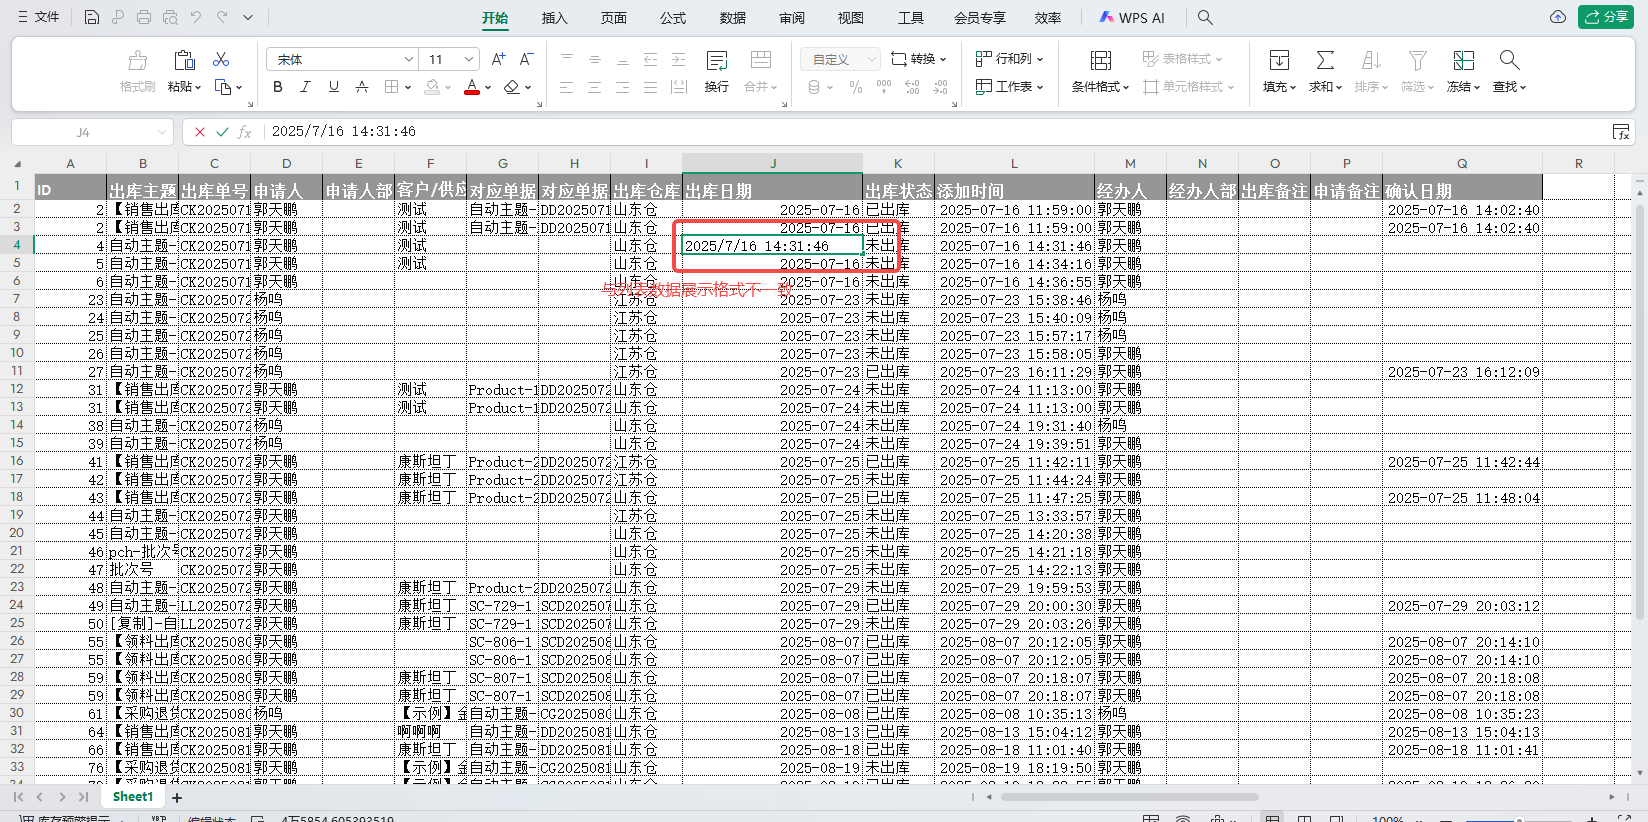Toggle underline formatting
1648x822 pixels.
(333, 87)
